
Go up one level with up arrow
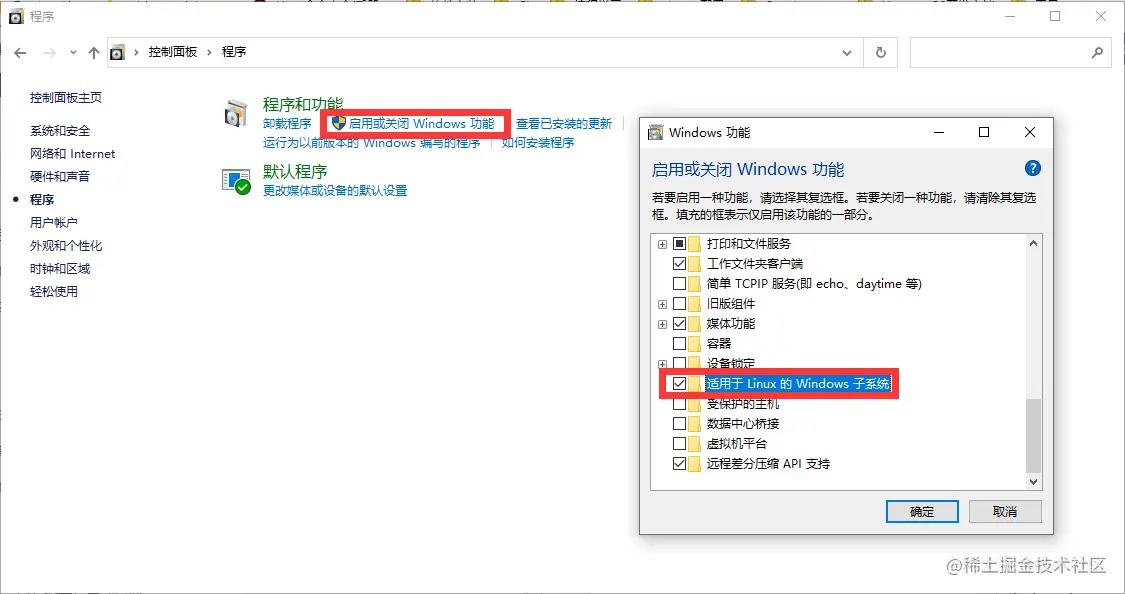coord(94,52)
